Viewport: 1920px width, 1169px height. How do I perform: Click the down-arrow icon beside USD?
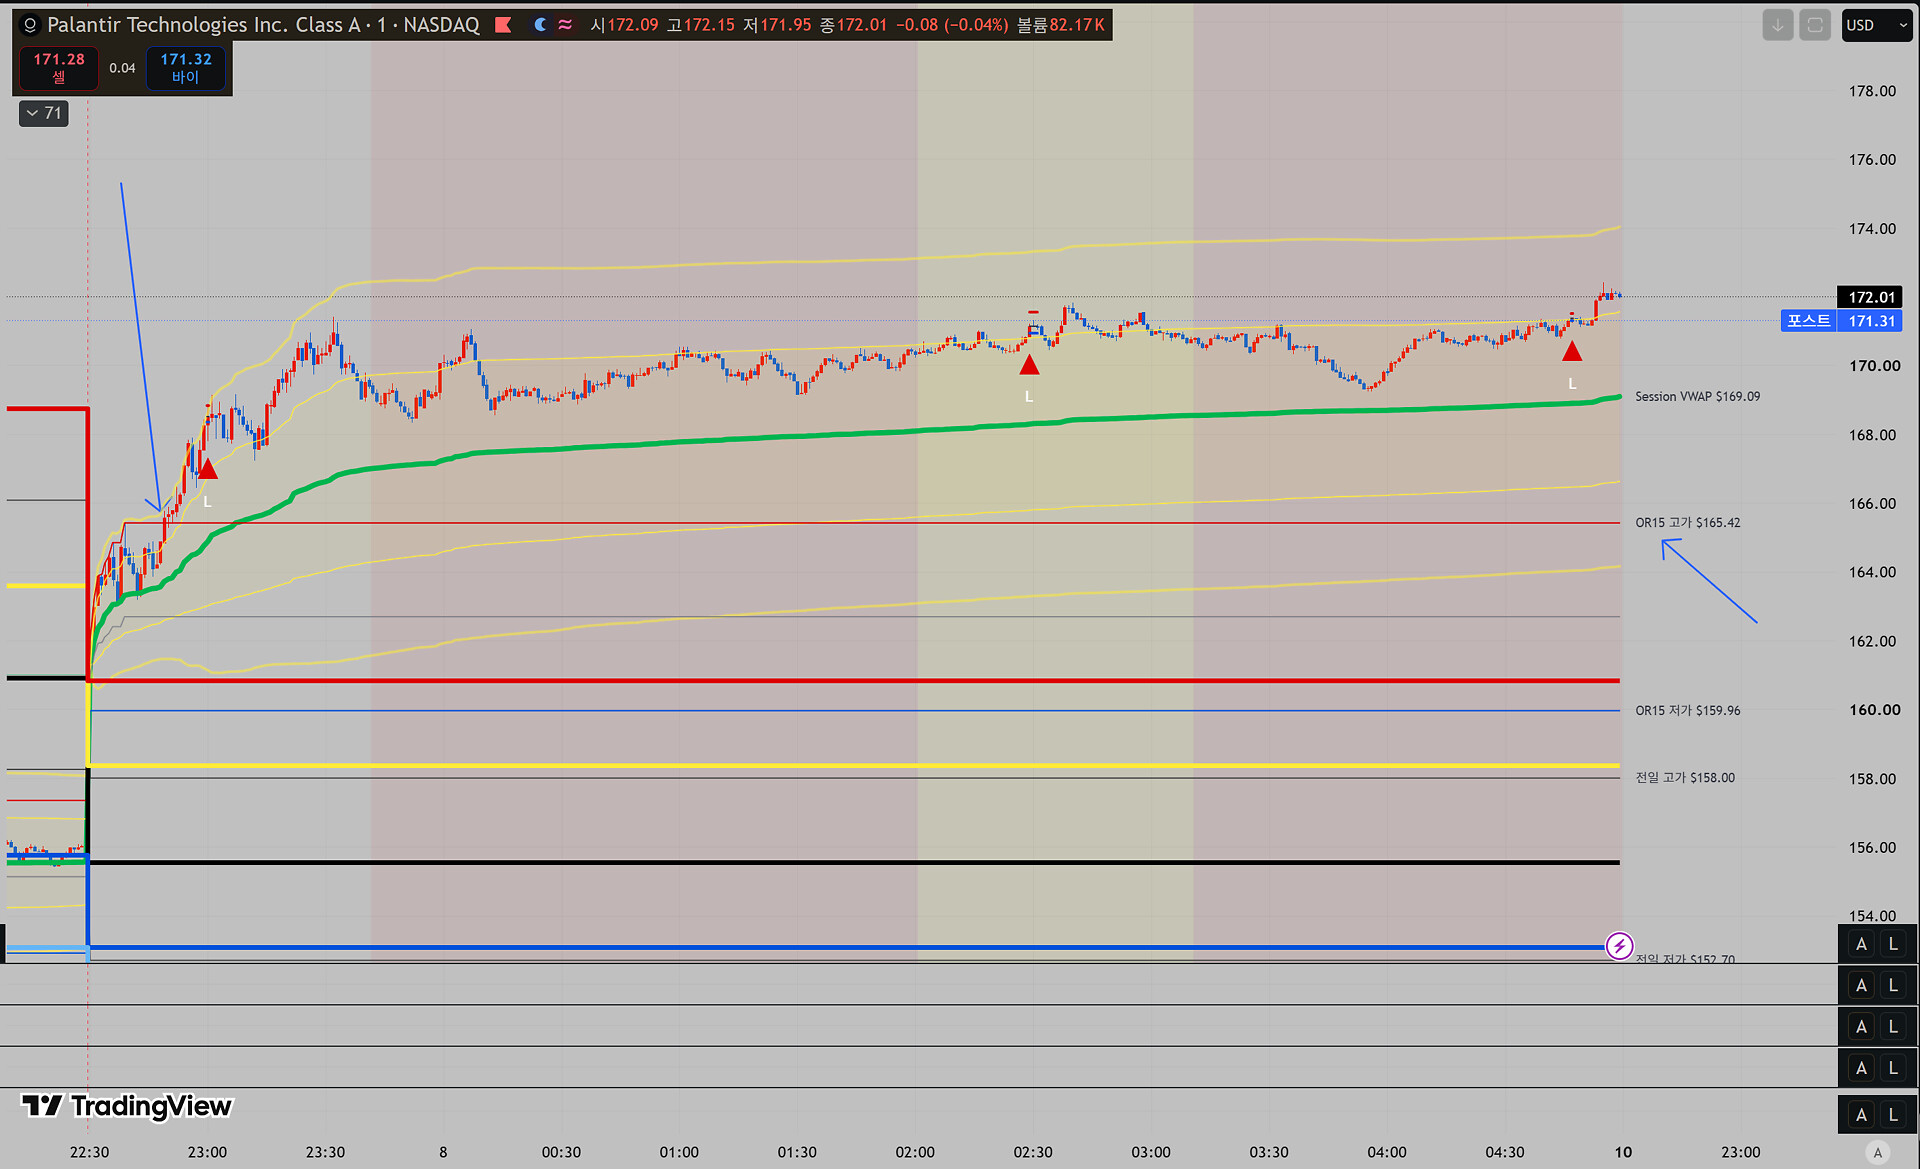point(1777,25)
